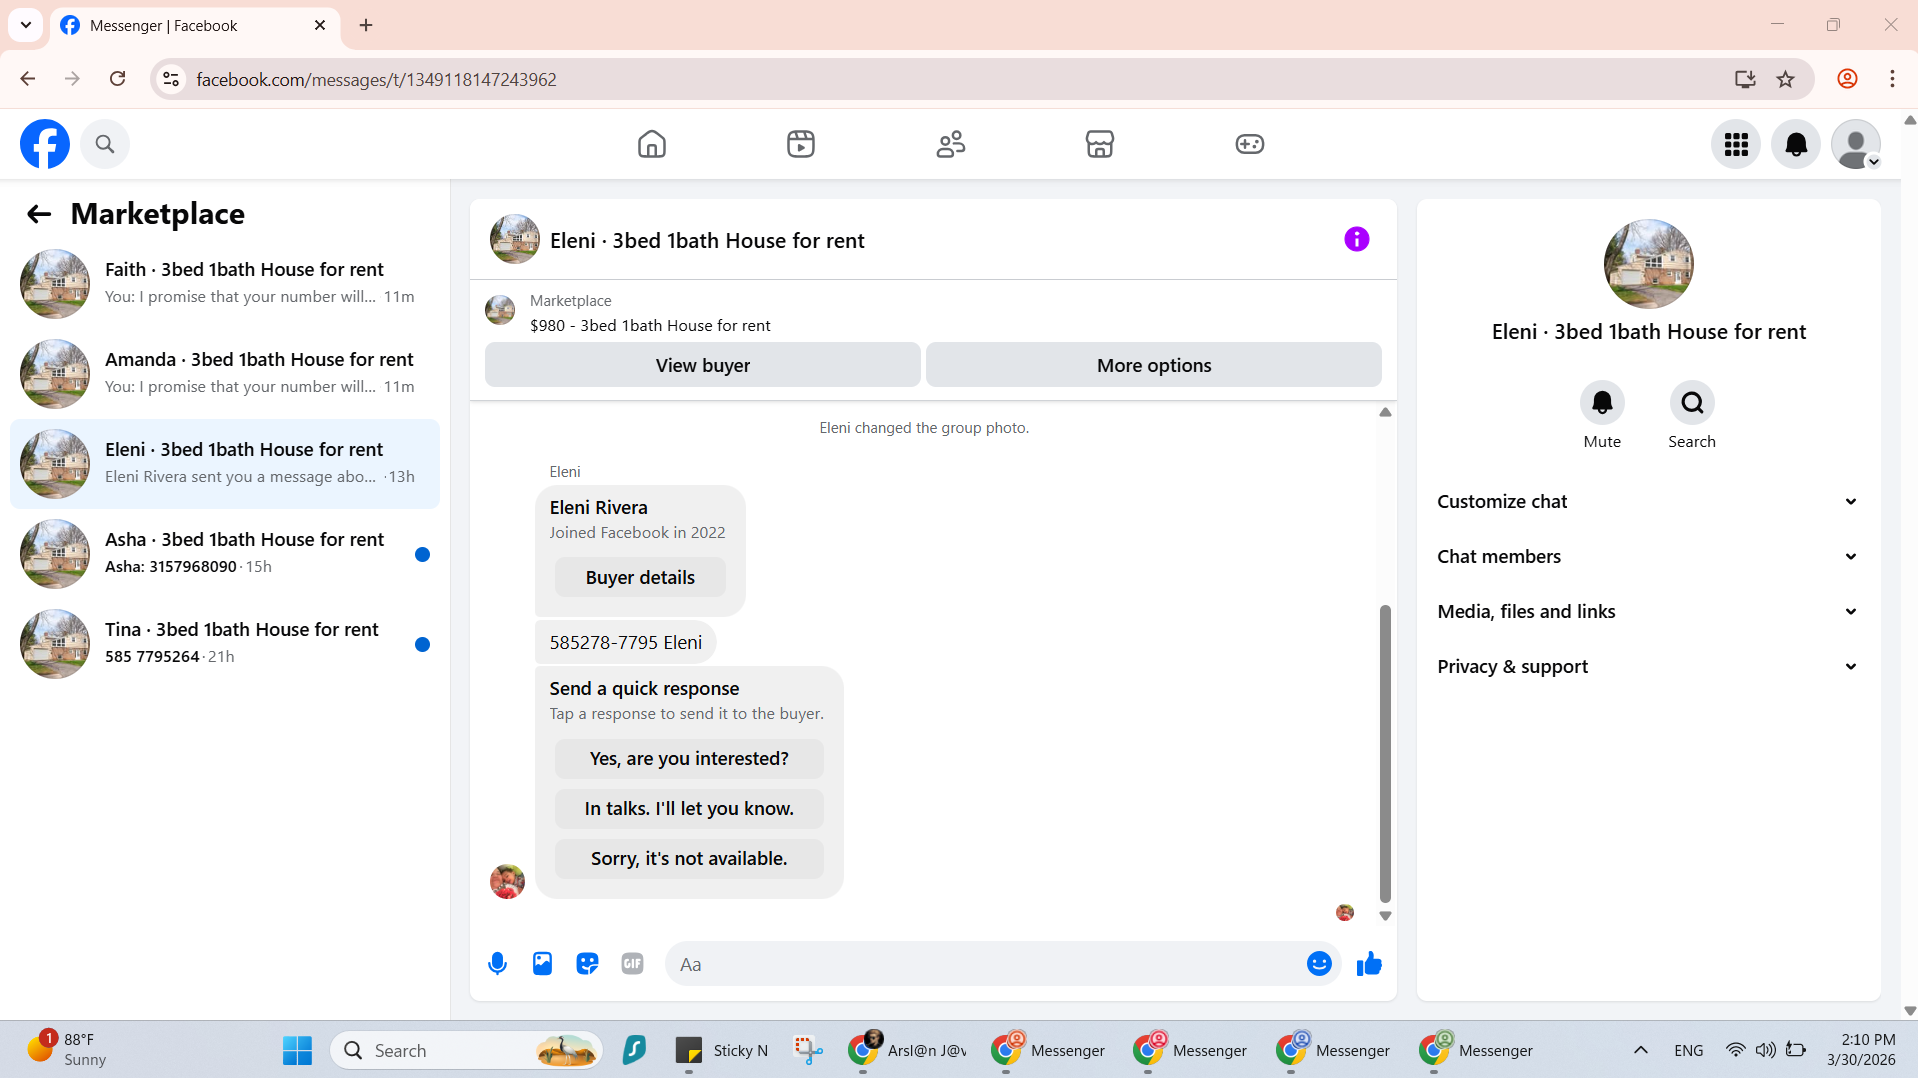This screenshot has height=1078, width=1918.
Task: Click the chat scrollbar thumb
Action: click(x=1385, y=753)
